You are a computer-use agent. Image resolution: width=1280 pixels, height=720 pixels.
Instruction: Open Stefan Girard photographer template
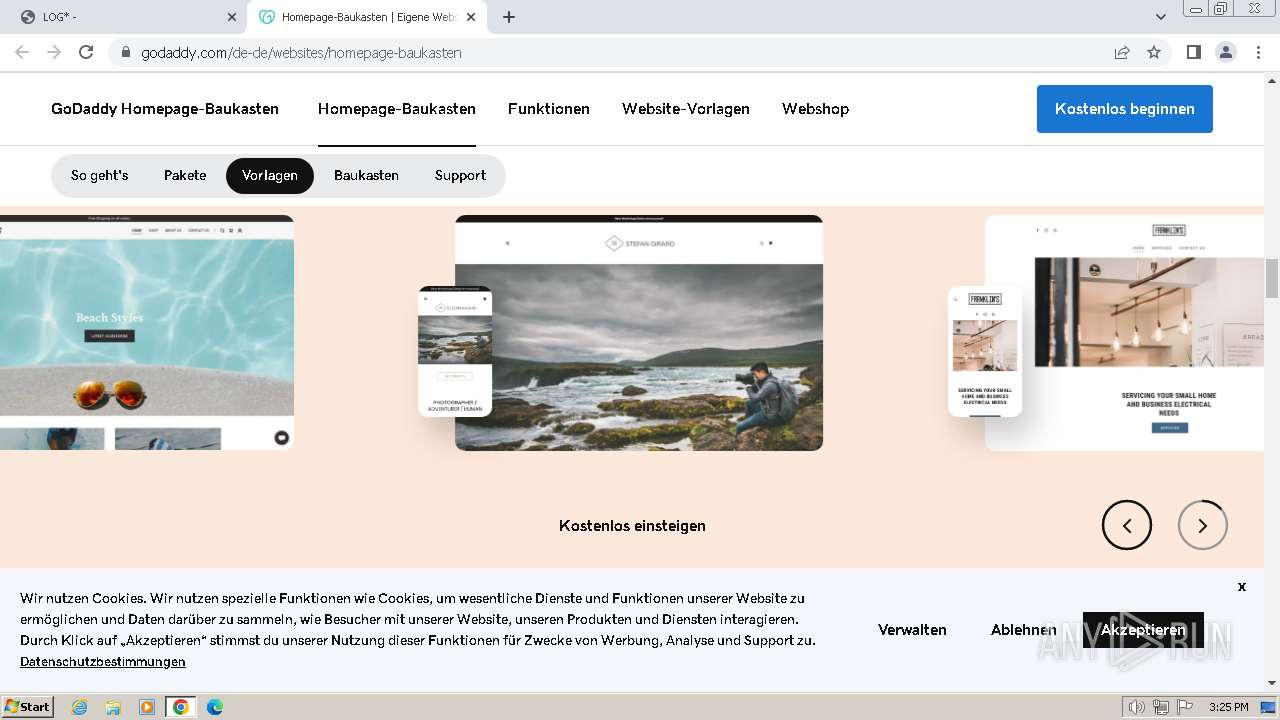coord(639,333)
